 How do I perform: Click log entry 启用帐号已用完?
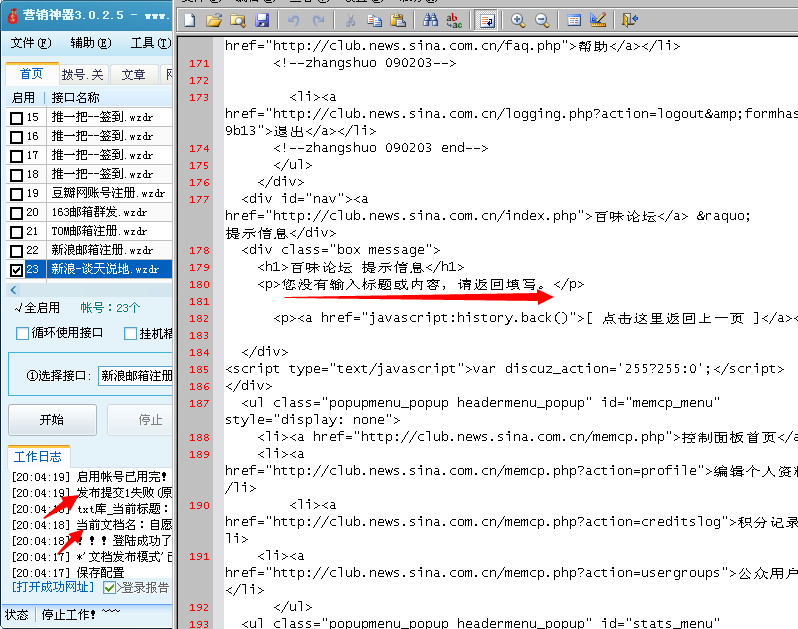92,477
